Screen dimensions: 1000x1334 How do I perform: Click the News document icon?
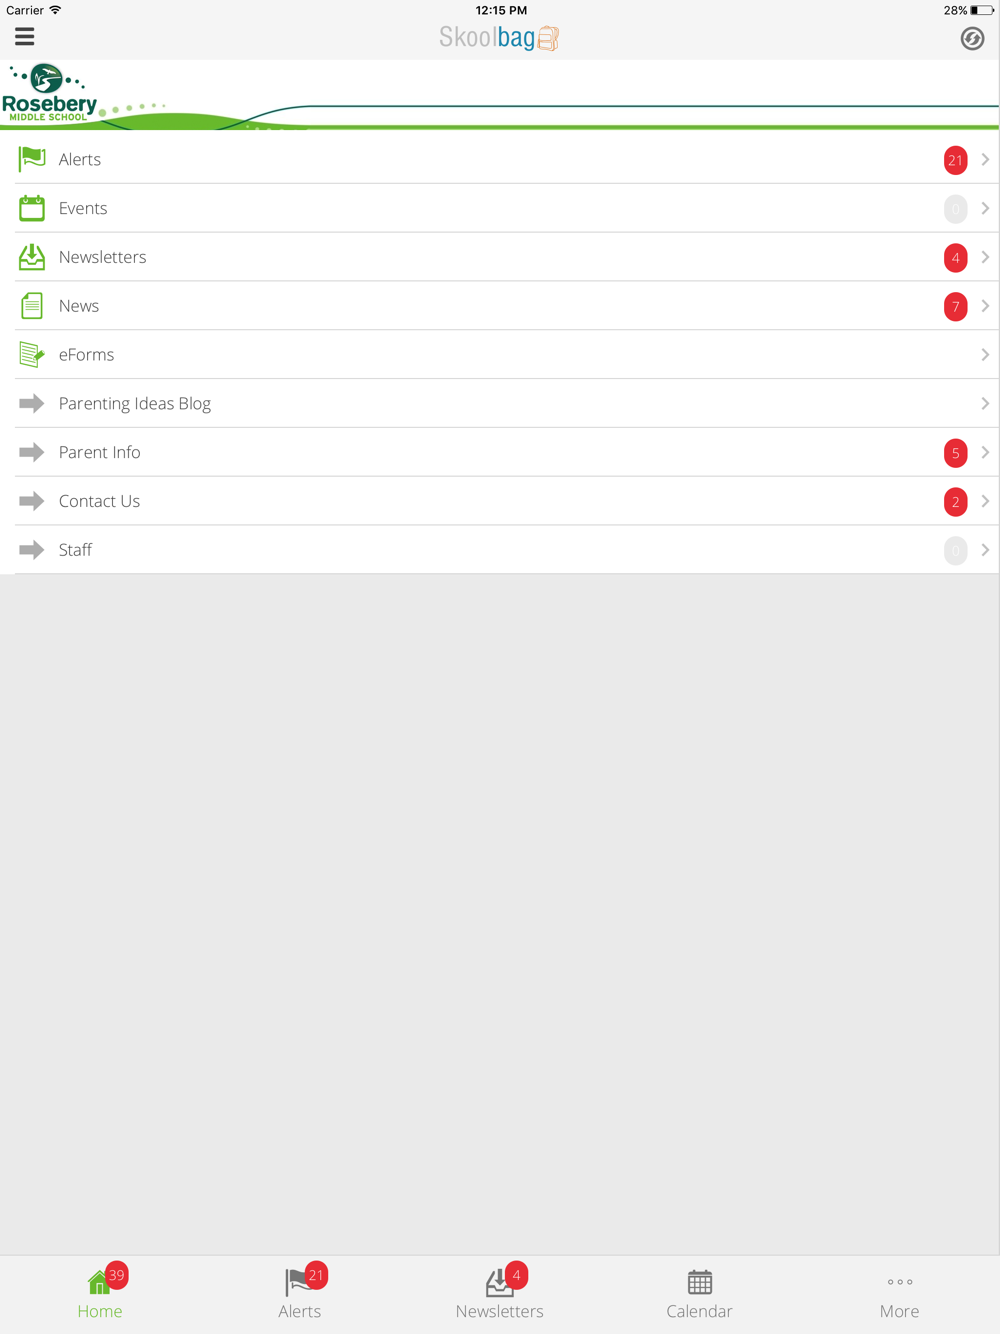click(x=32, y=306)
